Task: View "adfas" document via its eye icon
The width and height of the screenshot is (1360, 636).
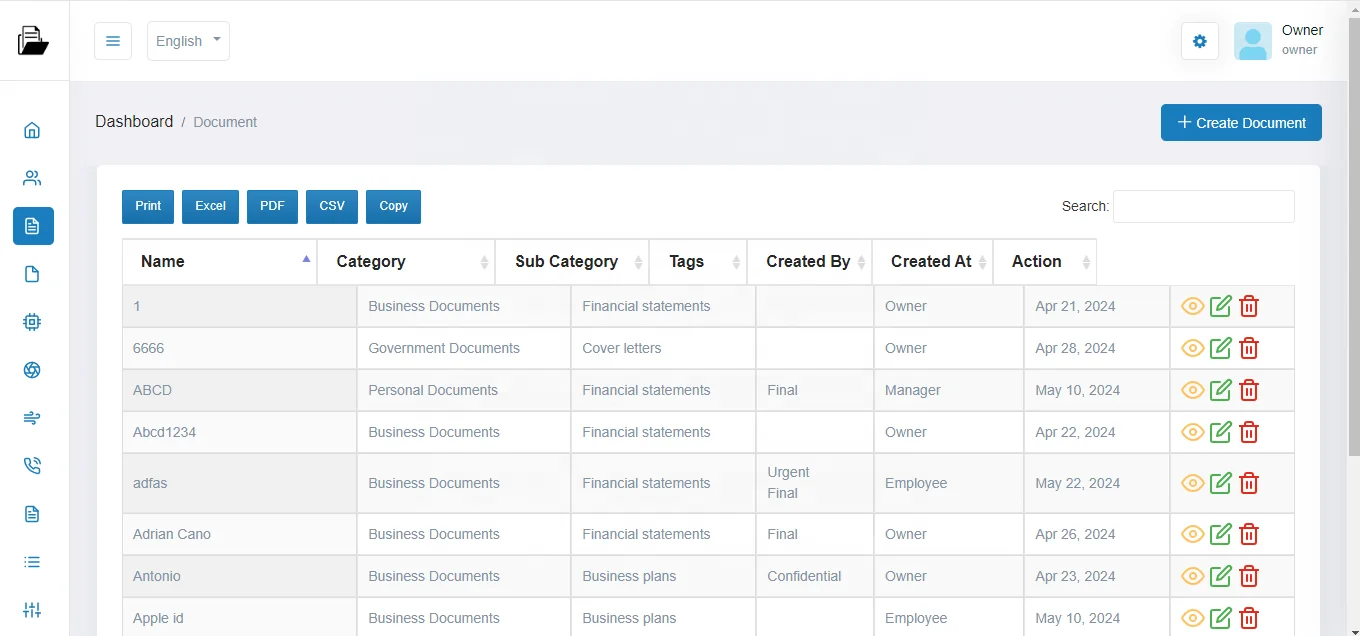Action: 1192,483
